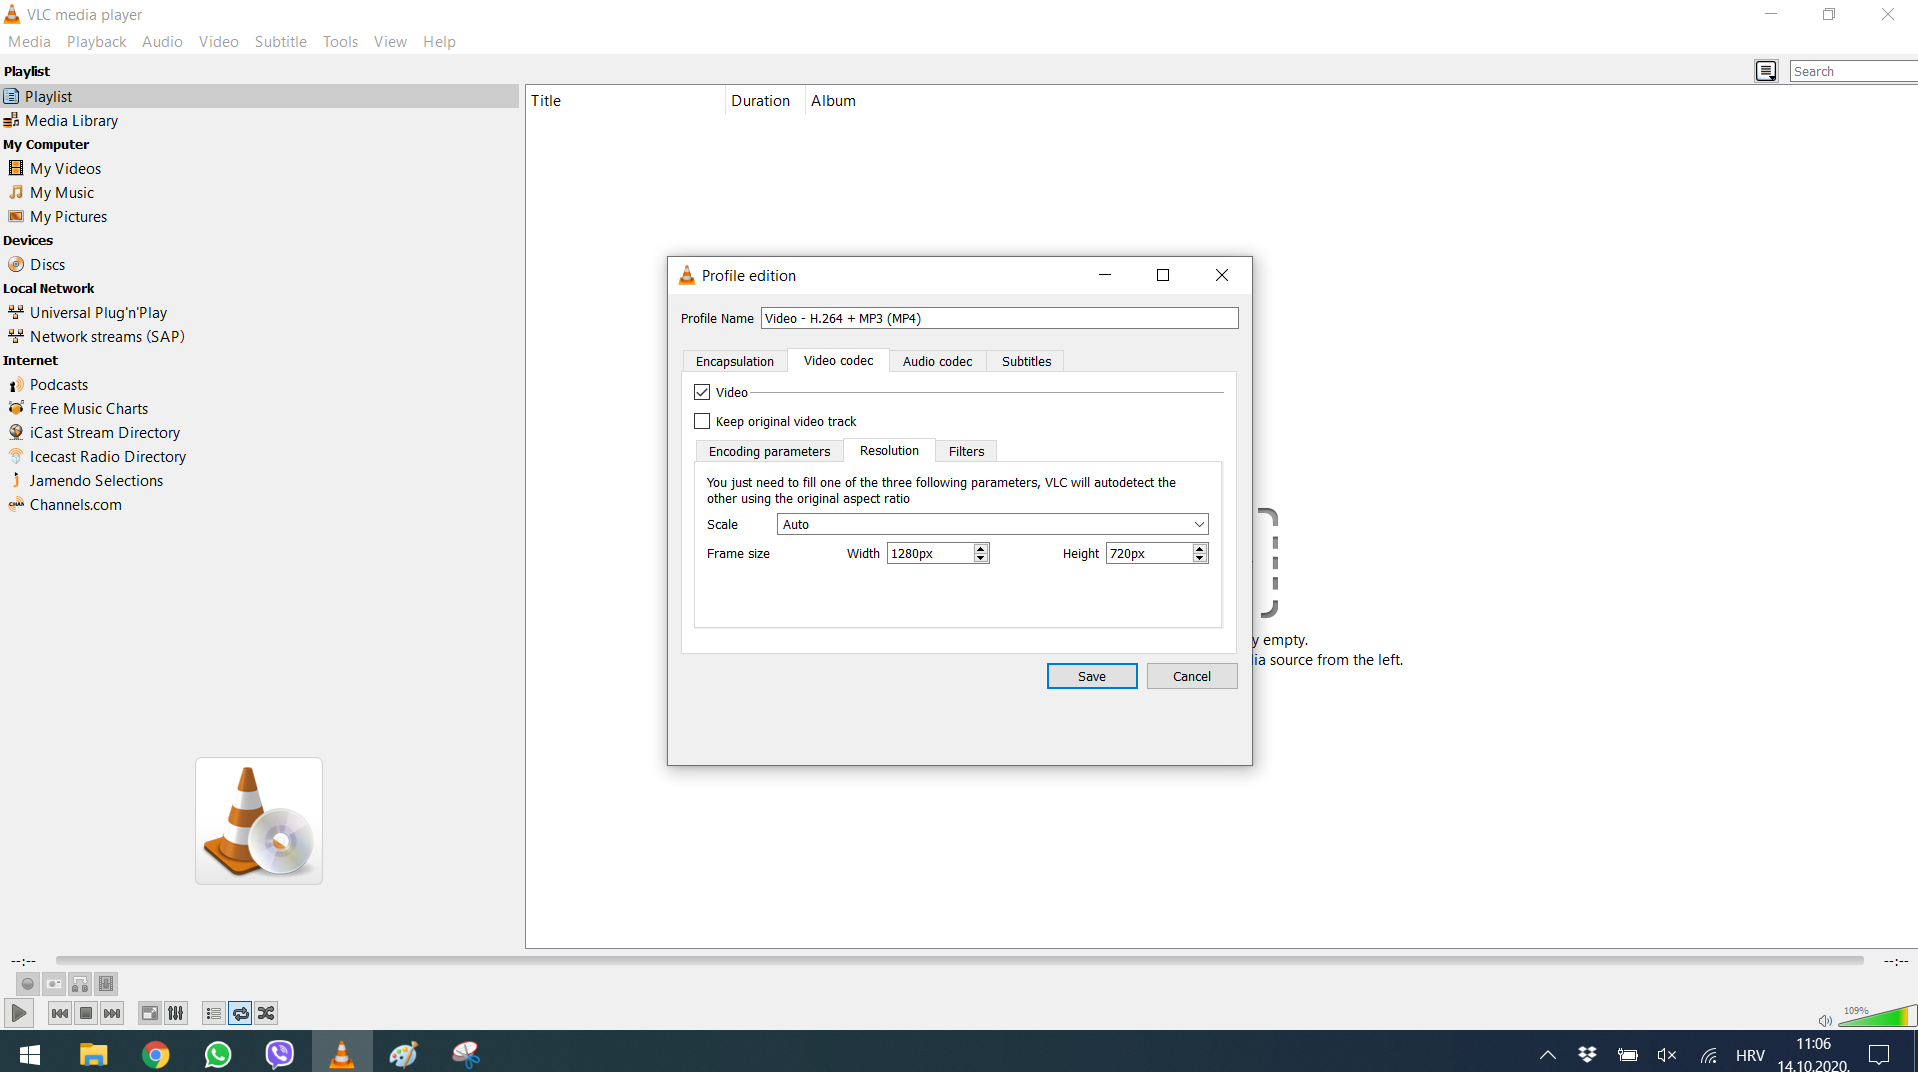The image size is (1918, 1072).
Task: Open the Tools menu
Action: click(339, 41)
